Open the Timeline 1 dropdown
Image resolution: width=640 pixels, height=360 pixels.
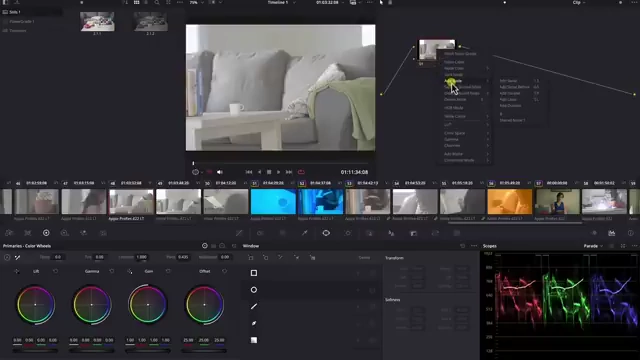tap(281, 2)
